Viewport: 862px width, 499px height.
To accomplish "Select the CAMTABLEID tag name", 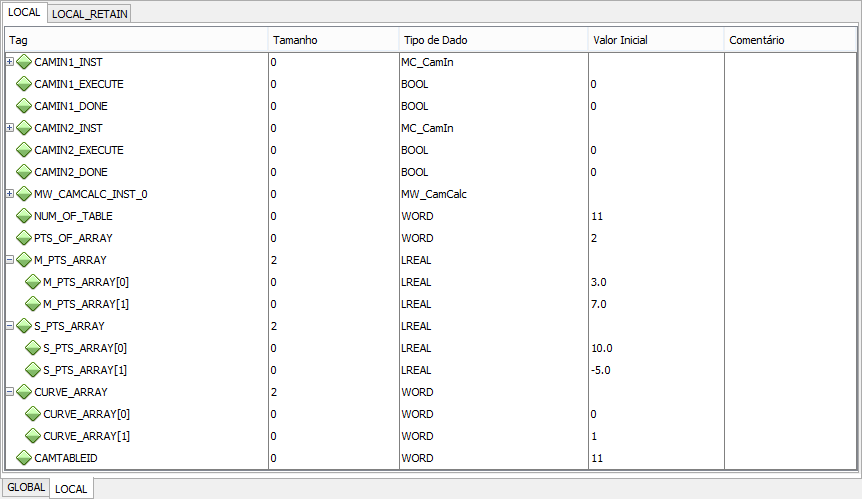I will 65,458.
